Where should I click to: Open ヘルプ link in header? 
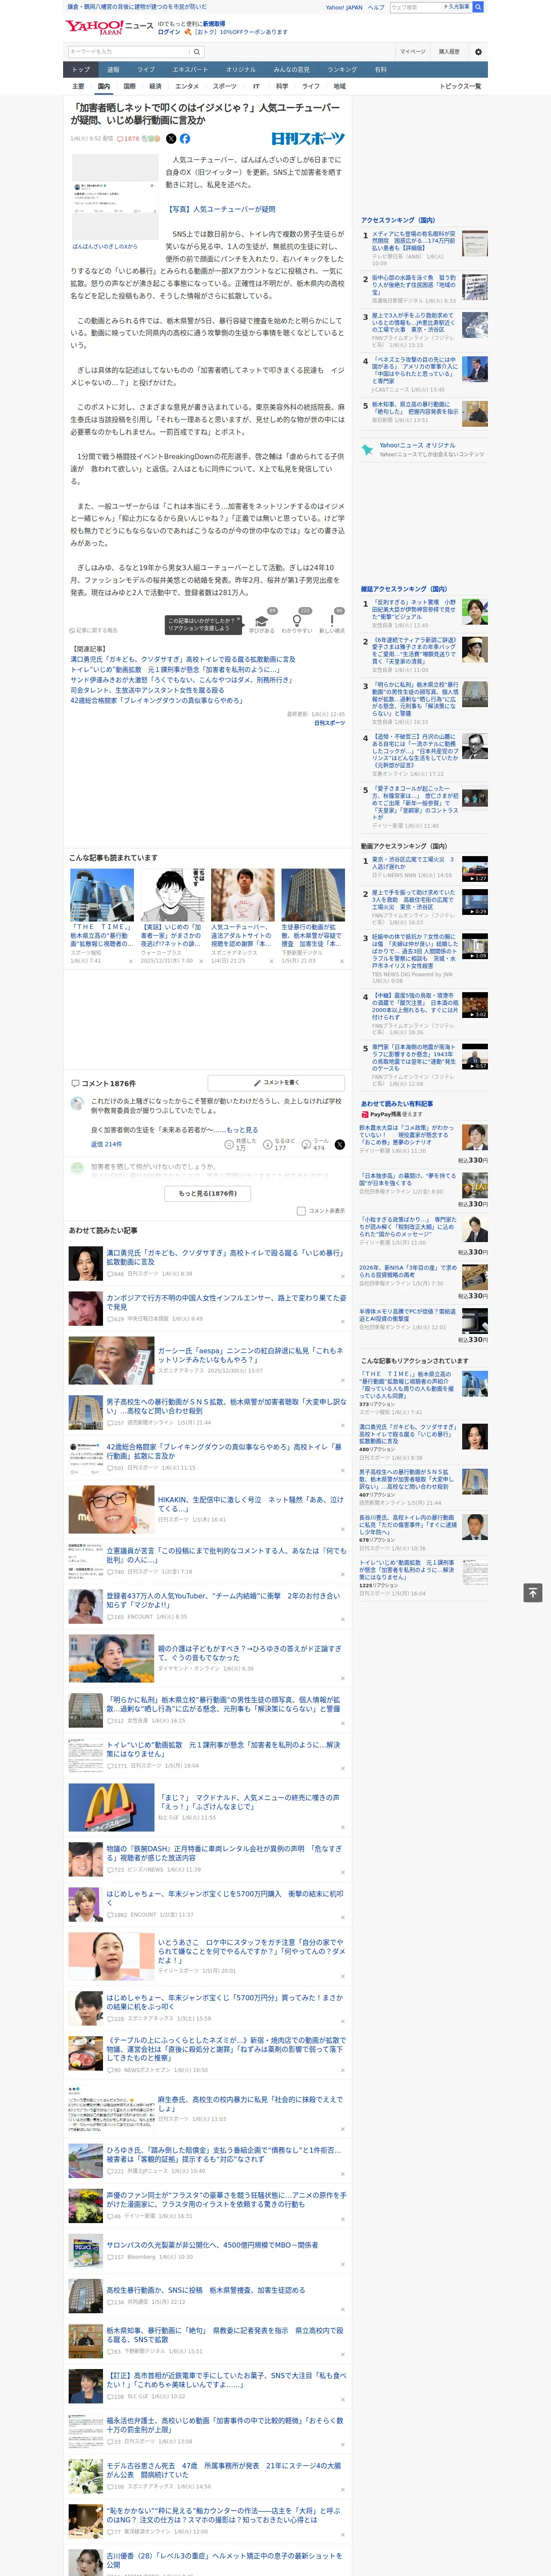click(376, 7)
